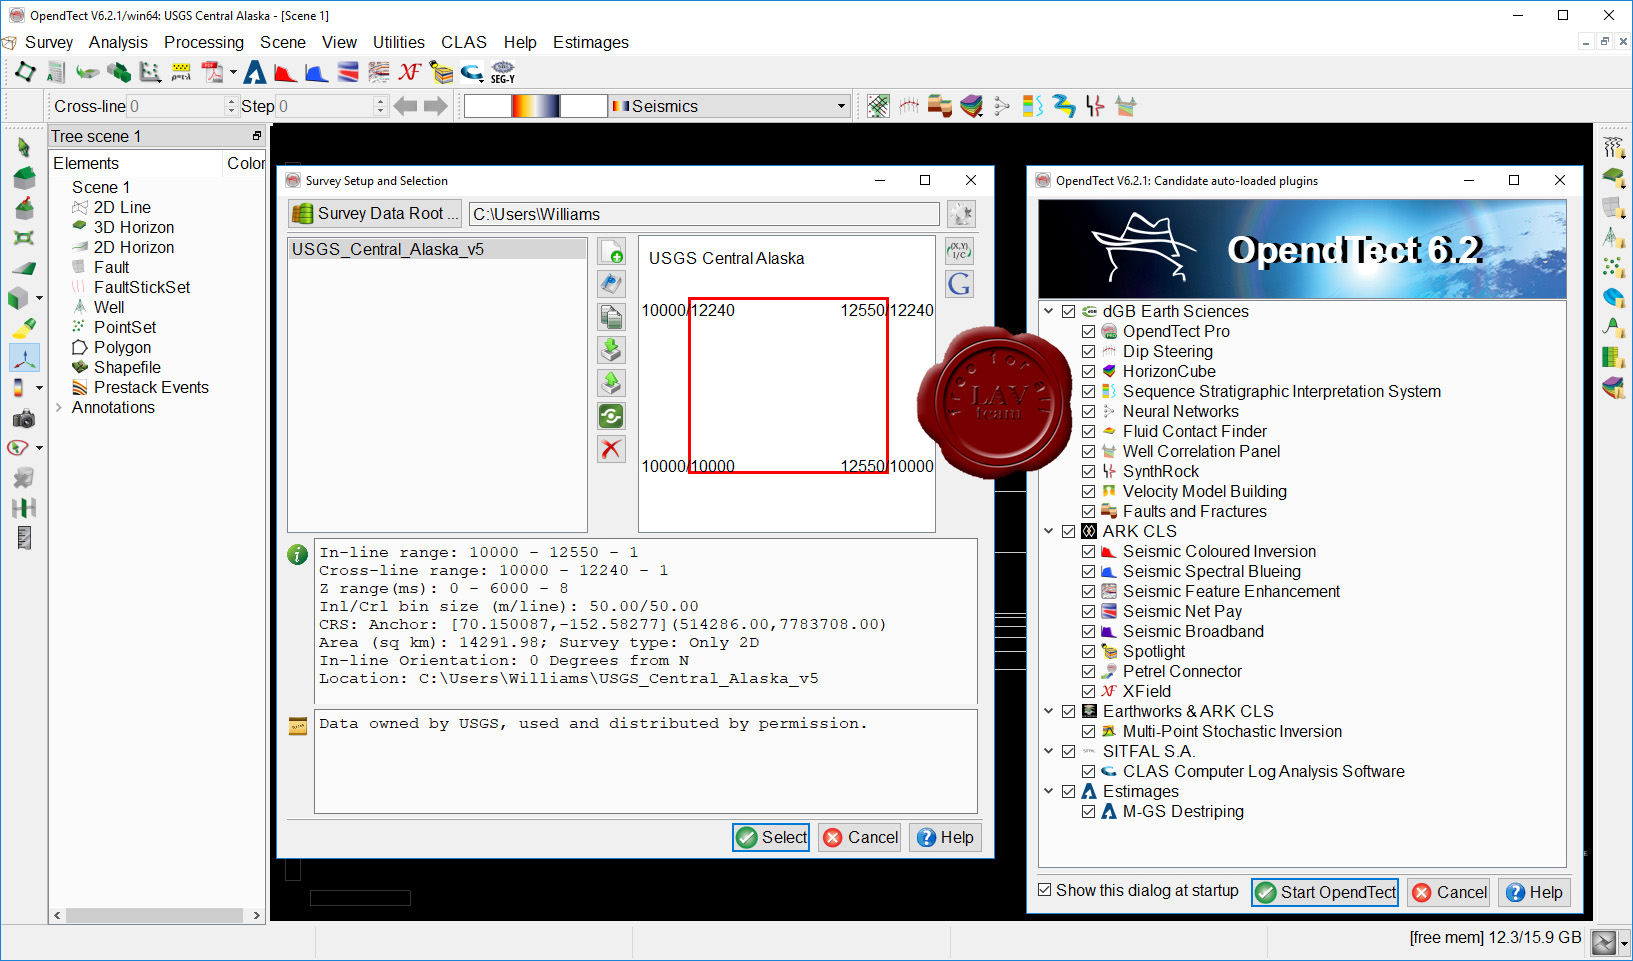Toggle the Petrel Connector checkbox

point(1089,672)
